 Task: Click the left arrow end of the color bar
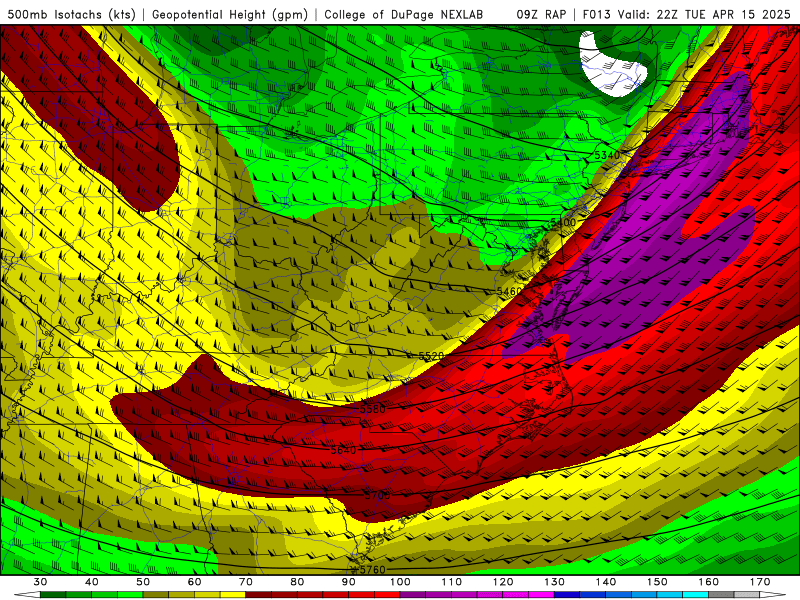click(x=27, y=595)
